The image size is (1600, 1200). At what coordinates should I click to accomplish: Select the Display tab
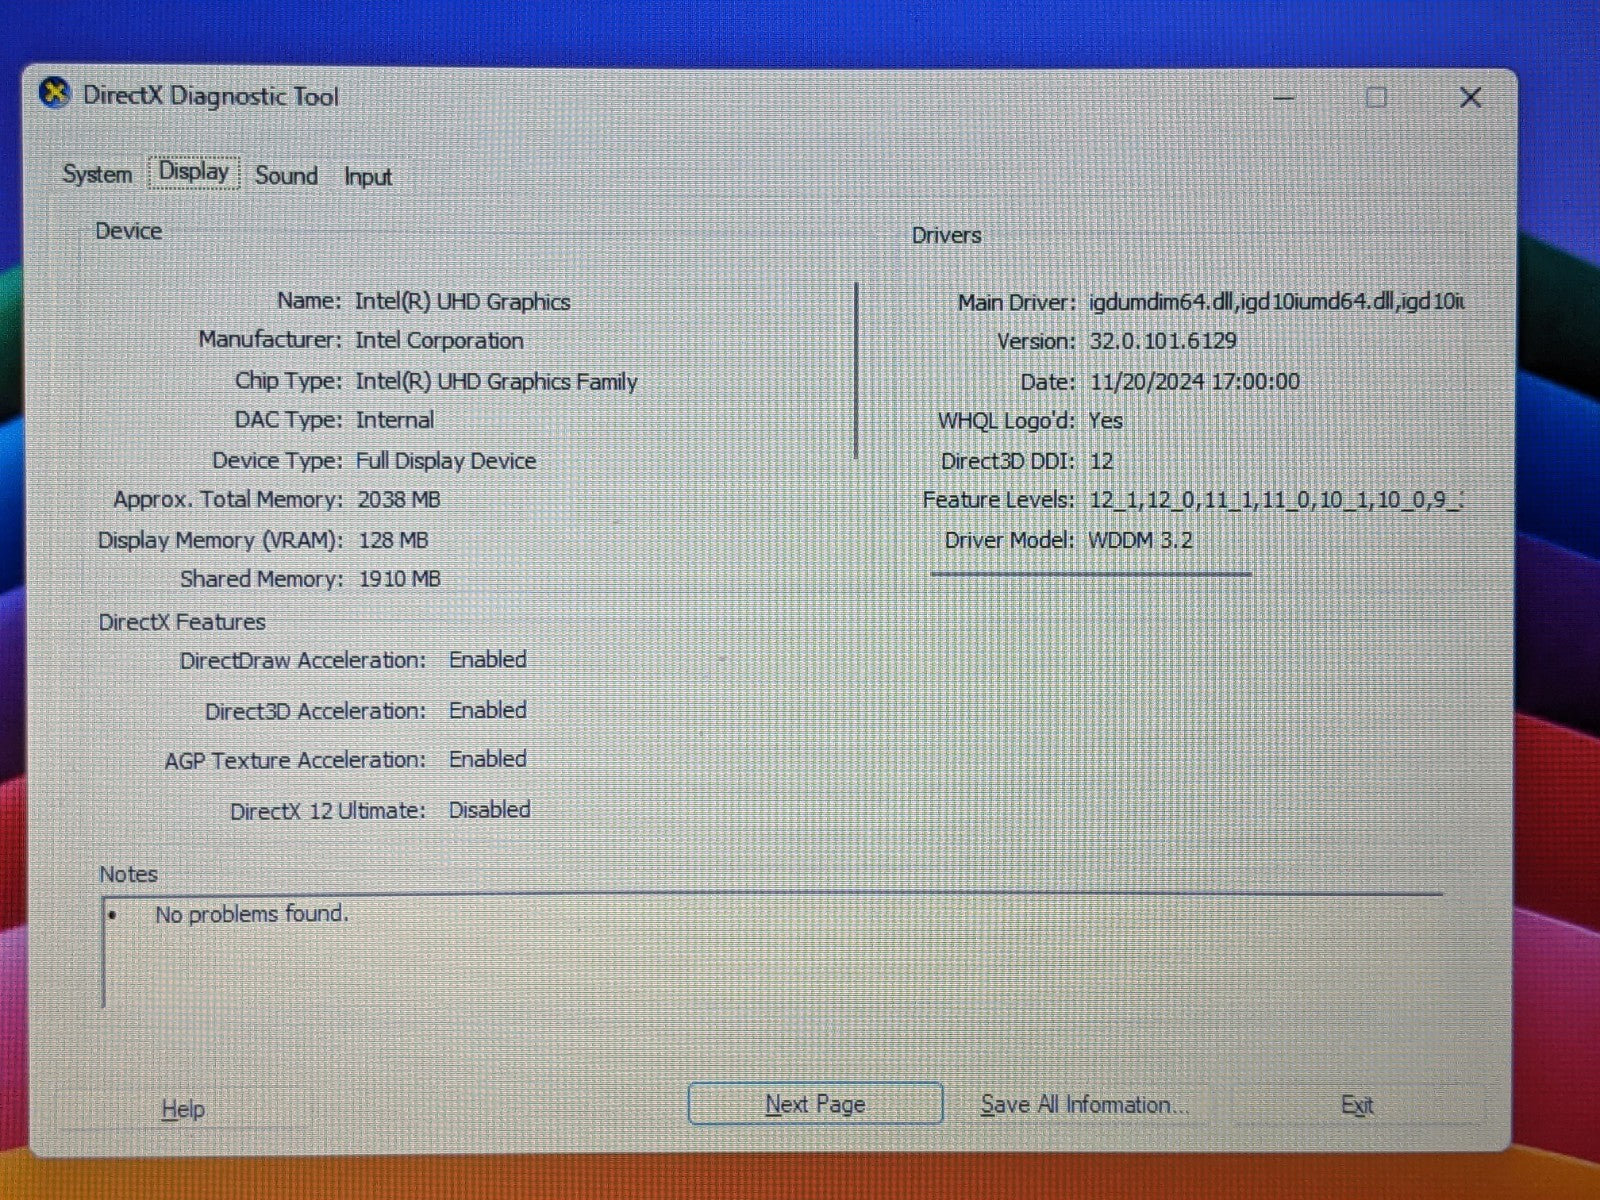pyautogui.click(x=194, y=172)
